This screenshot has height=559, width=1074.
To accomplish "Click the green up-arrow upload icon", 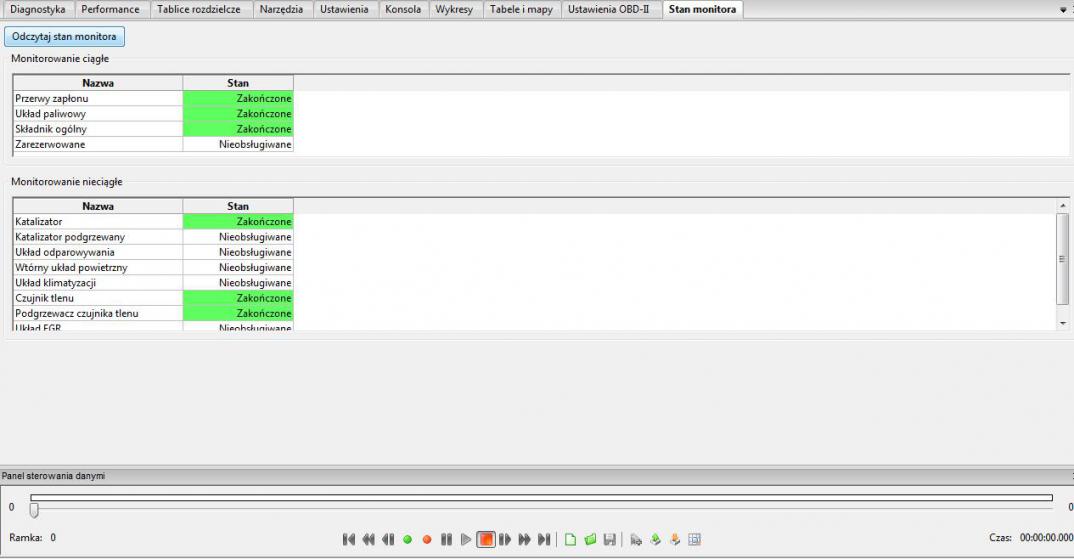I will click(x=655, y=540).
